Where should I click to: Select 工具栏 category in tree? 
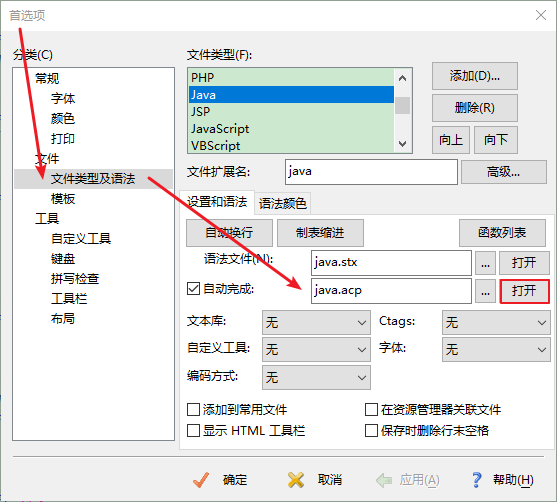pyautogui.click(x=69, y=298)
